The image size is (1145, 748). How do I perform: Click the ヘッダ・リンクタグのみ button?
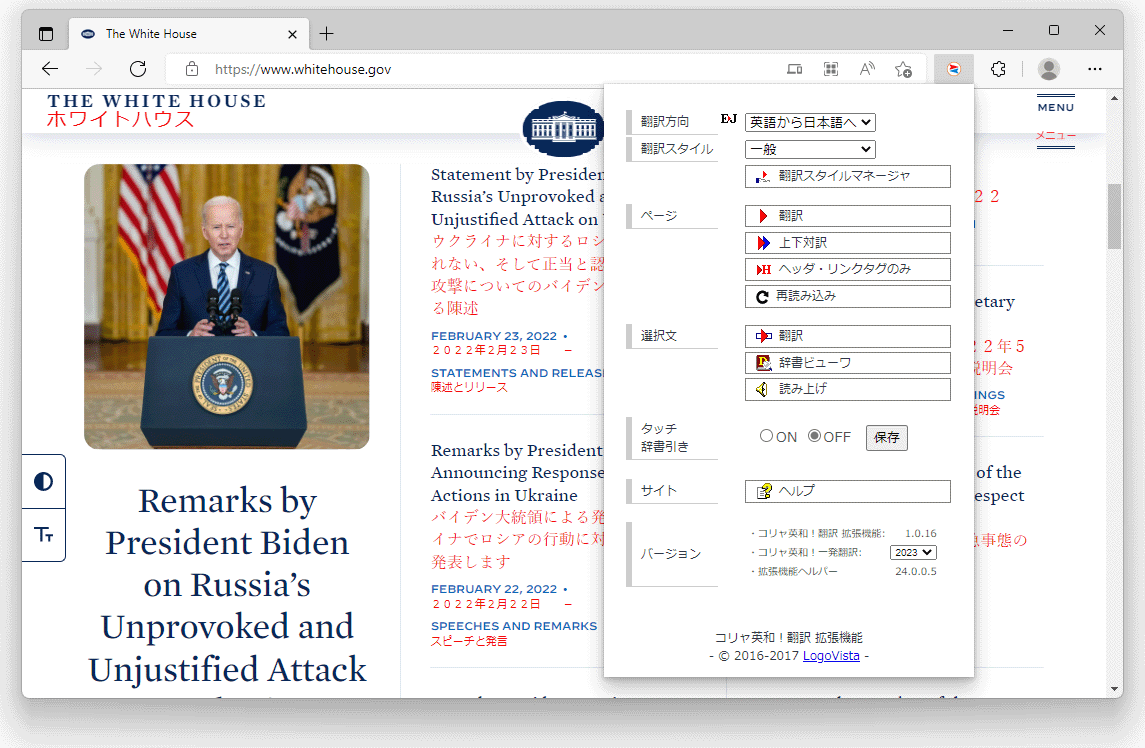(x=848, y=269)
